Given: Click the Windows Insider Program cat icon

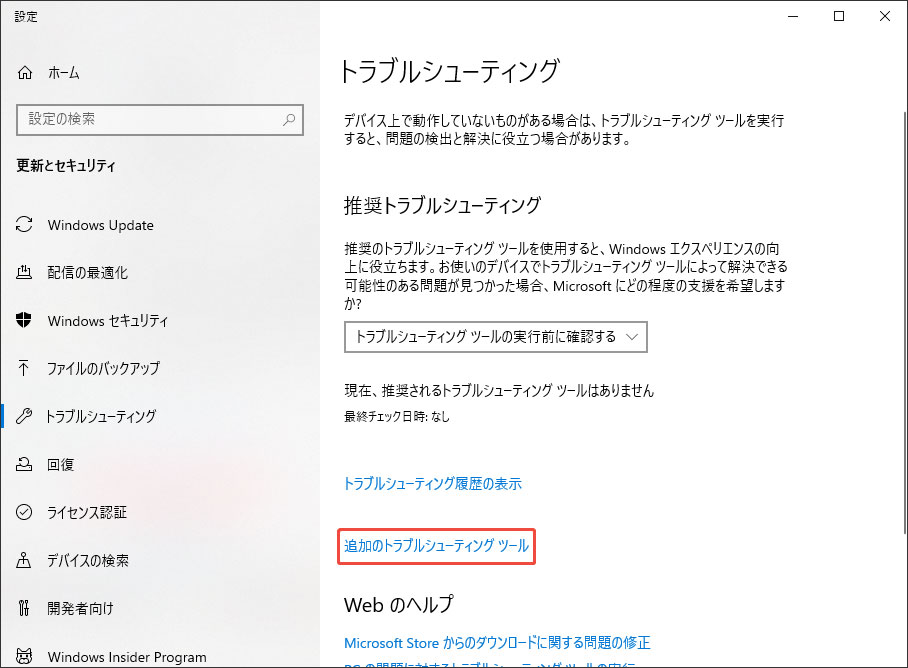Looking at the screenshot, I should [x=24, y=656].
